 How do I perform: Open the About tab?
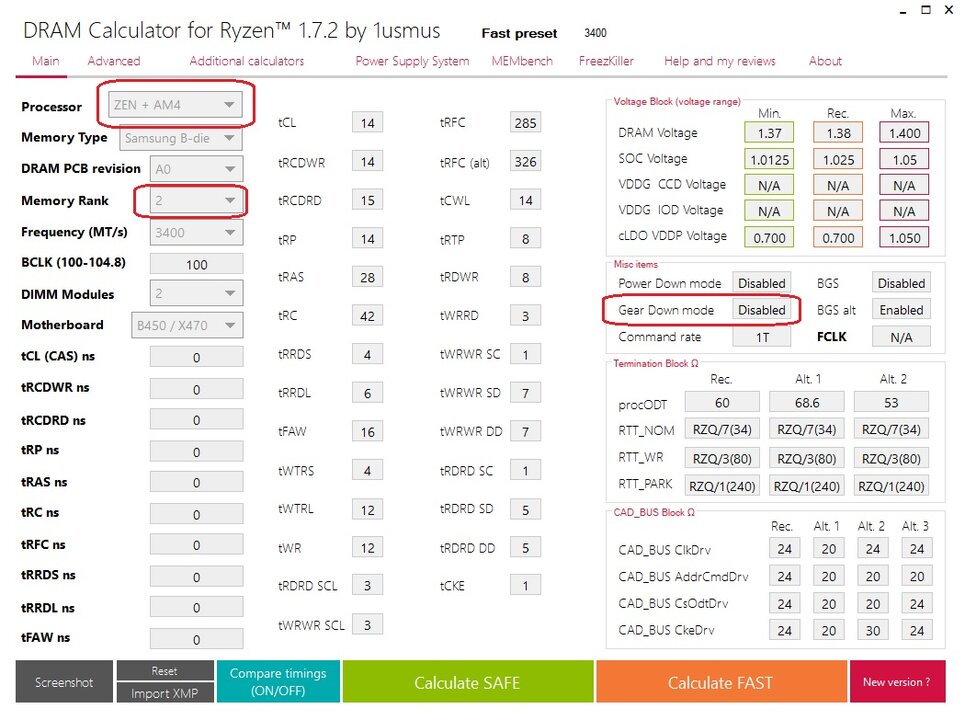click(825, 61)
